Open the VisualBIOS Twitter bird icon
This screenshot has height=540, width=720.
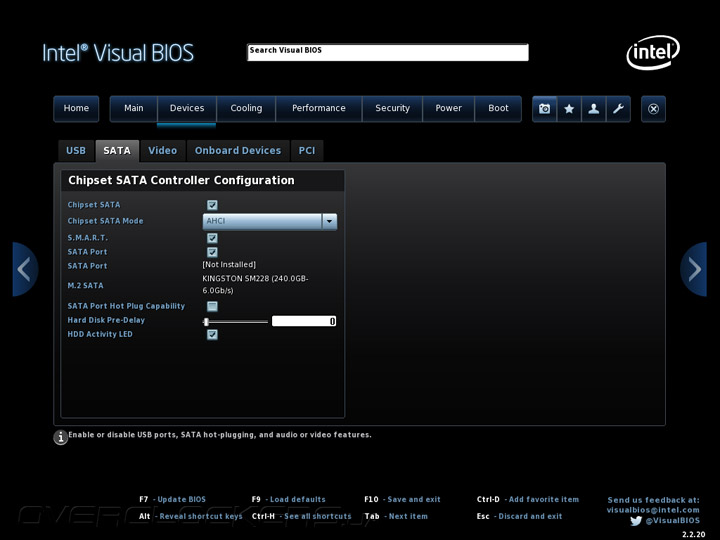[636, 521]
